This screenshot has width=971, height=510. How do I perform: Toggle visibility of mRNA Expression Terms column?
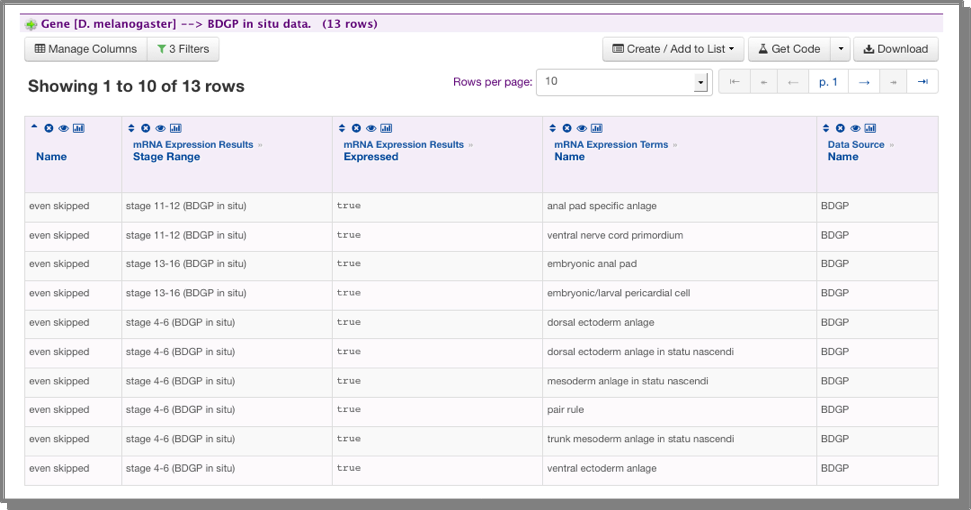click(x=581, y=128)
